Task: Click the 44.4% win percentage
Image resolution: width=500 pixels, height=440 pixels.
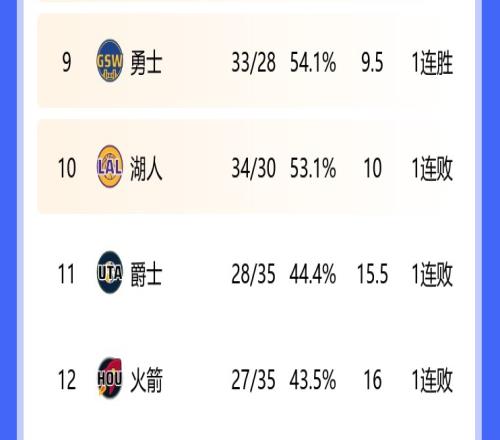Action: pos(313,274)
